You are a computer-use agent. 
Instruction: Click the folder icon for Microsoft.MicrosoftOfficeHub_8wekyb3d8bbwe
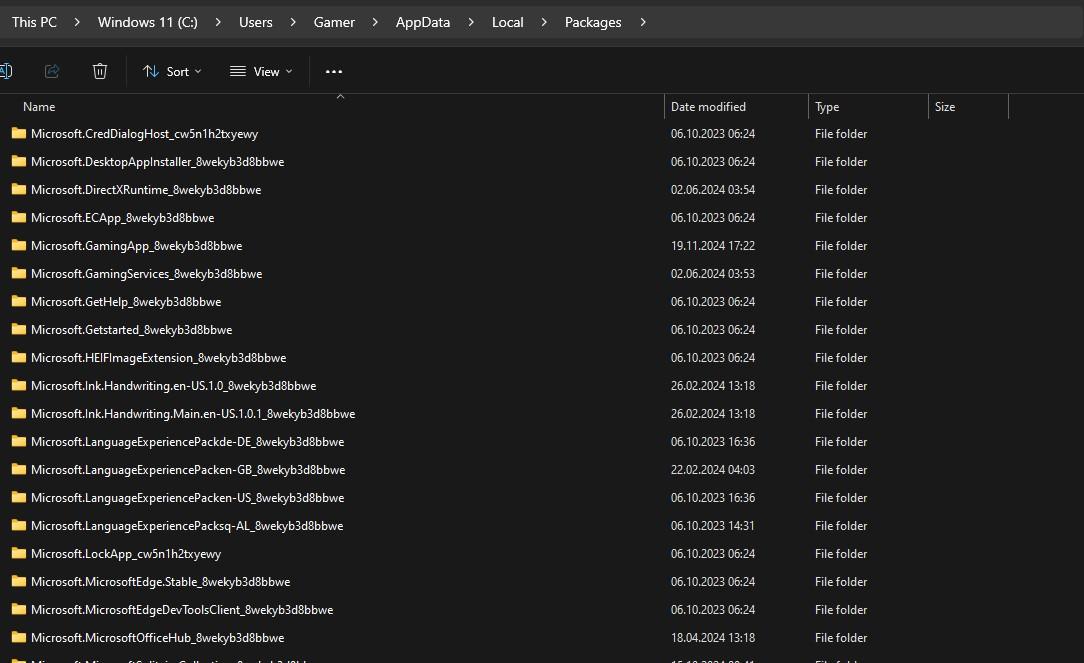coord(18,637)
